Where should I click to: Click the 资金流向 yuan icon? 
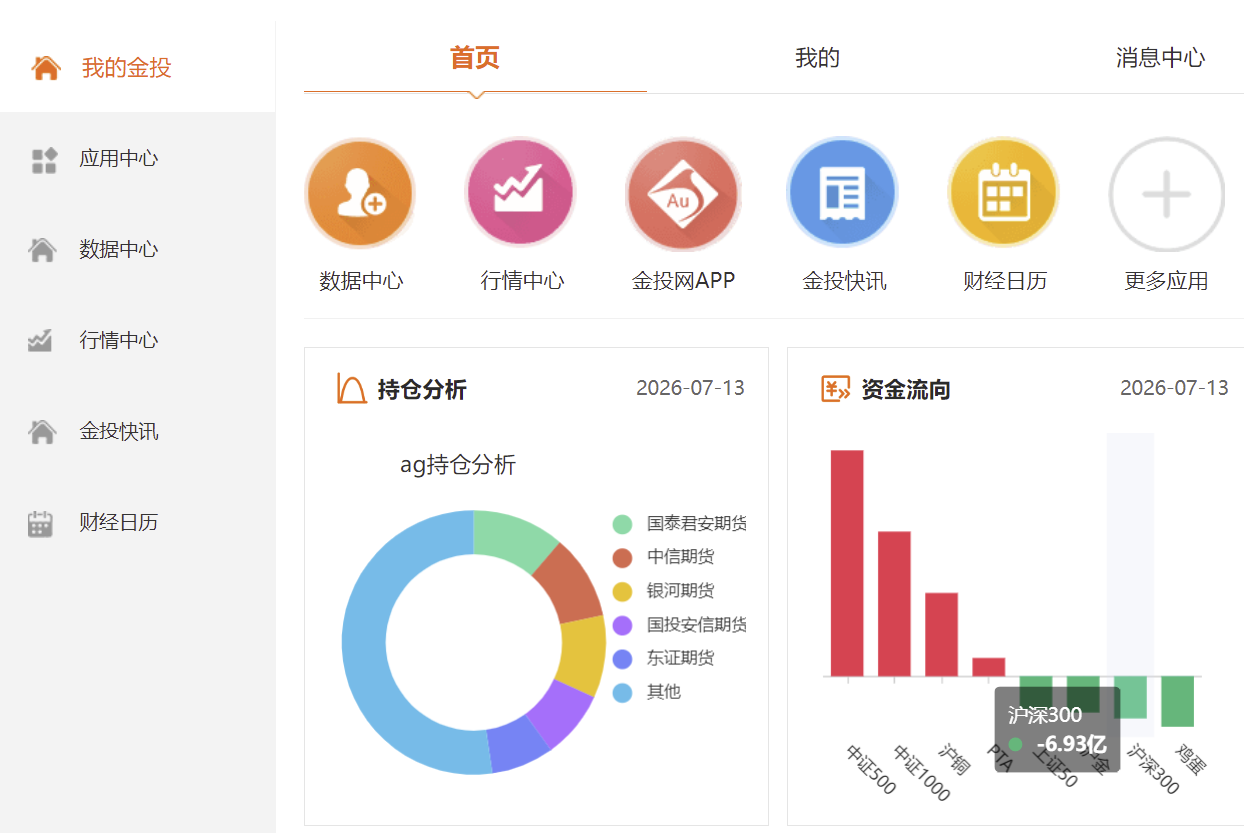[x=836, y=389]
